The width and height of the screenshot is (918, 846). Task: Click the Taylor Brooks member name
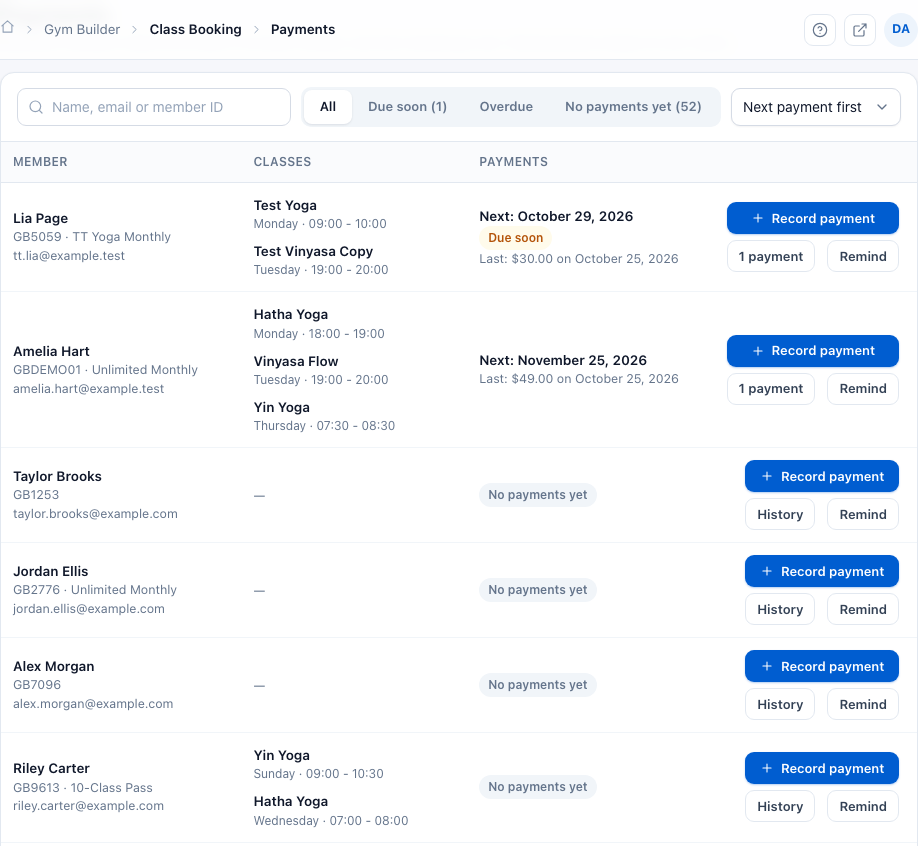[57, 477]
